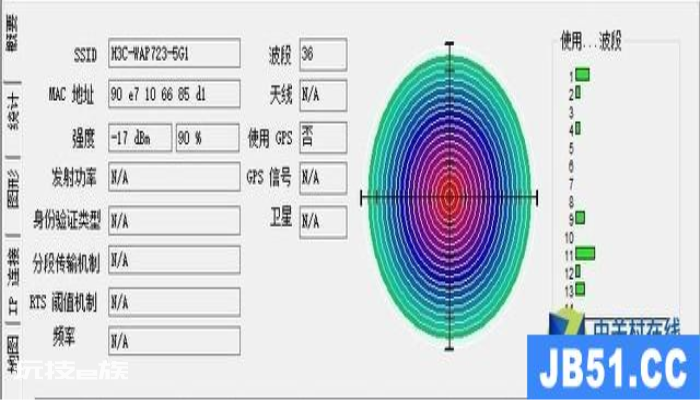
Task: Click the 分段传输机制 label
Action: [x=66, y=262]
